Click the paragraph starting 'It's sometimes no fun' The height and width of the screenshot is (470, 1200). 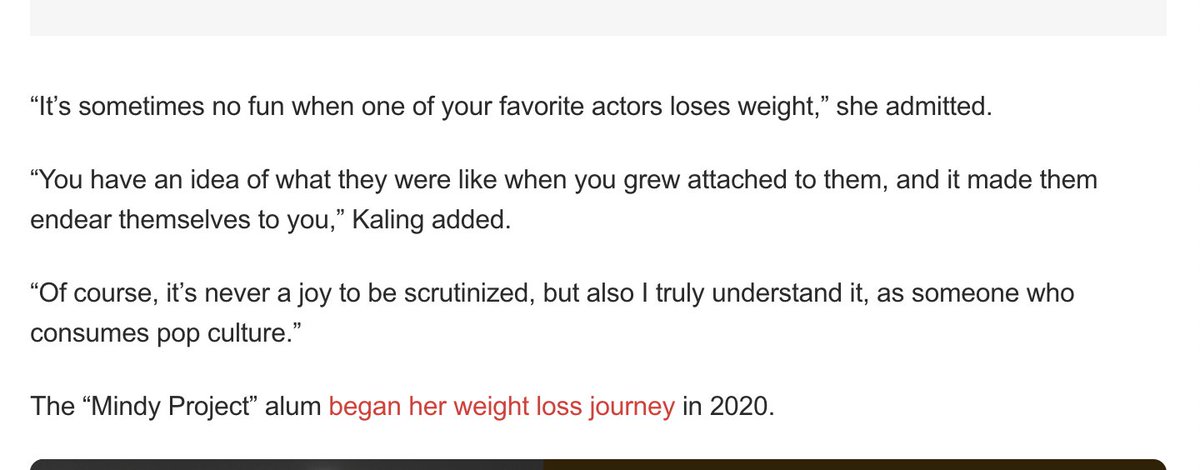point(511,107)
